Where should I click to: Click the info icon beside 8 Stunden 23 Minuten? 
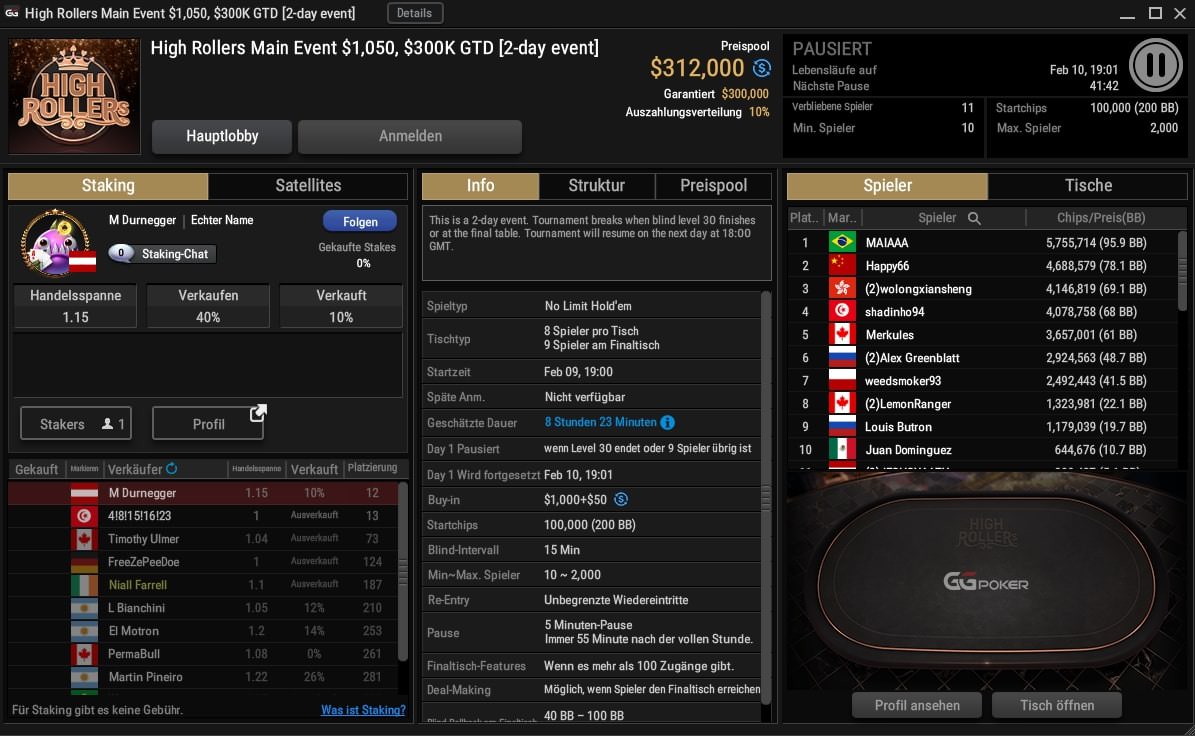pos(668,422)
